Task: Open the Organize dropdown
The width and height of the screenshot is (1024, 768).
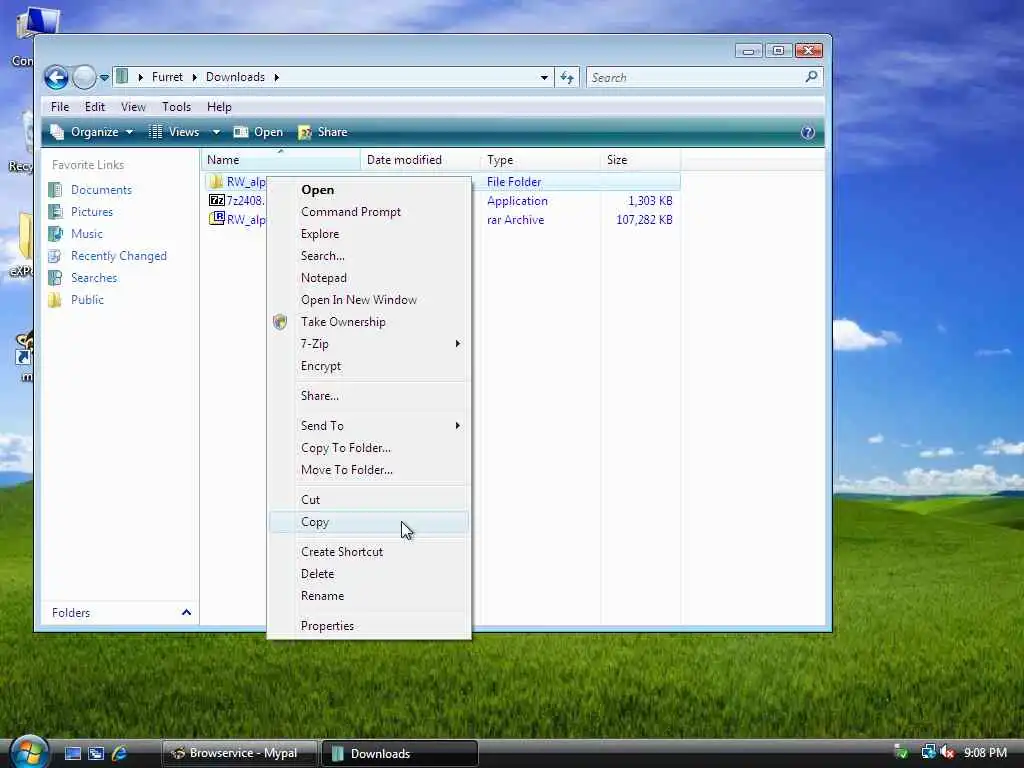Action: 92,132
